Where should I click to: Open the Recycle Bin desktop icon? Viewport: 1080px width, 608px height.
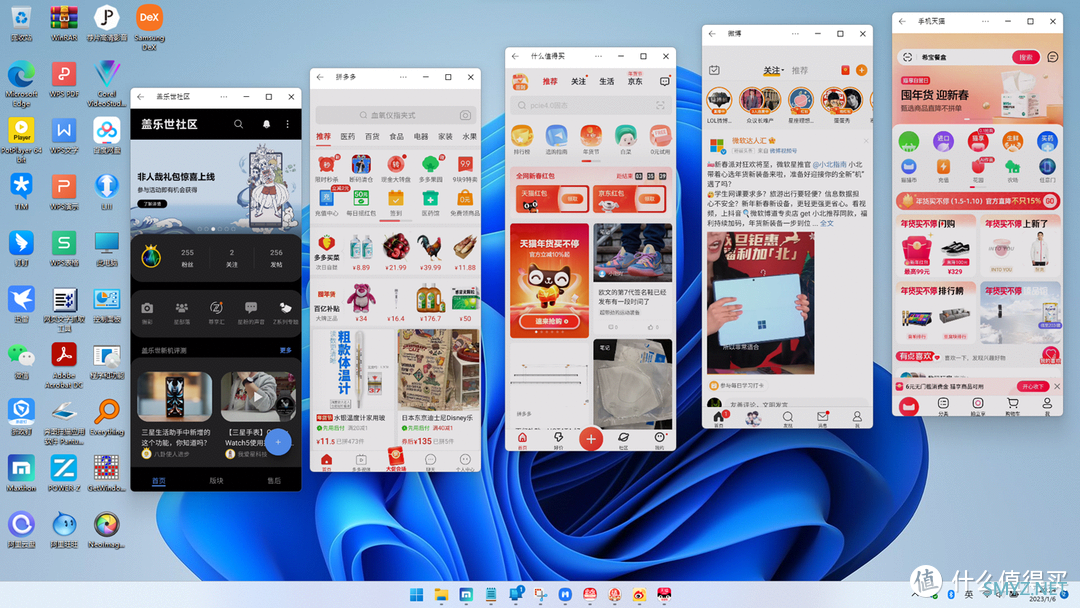point(21,23)
